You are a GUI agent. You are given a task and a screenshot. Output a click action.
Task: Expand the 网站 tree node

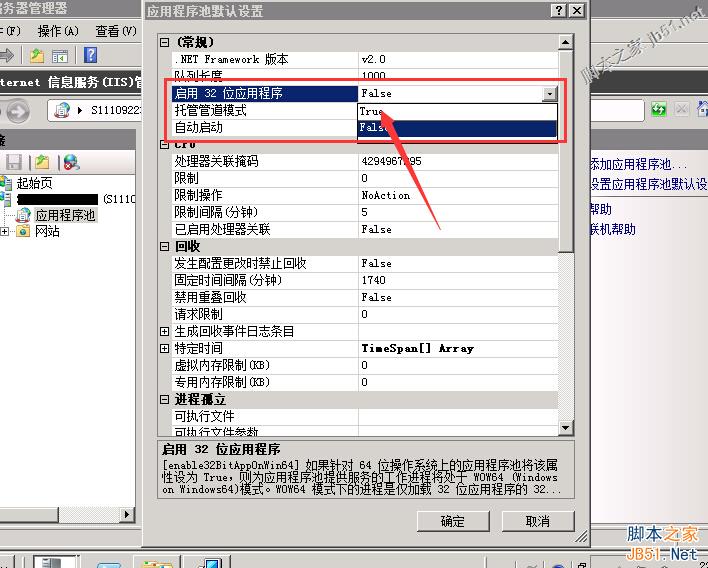tap(6, 231)
